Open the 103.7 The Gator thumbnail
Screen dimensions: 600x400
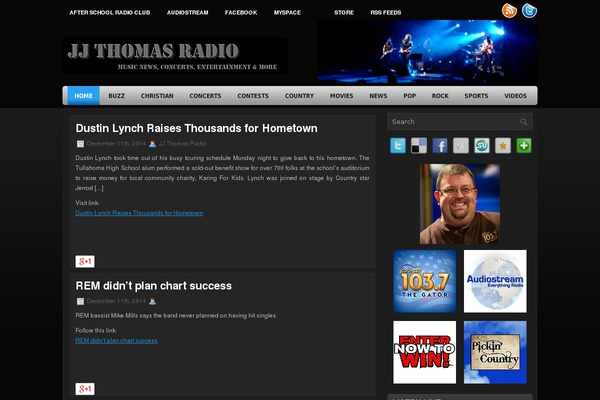(x=425, y=281)
